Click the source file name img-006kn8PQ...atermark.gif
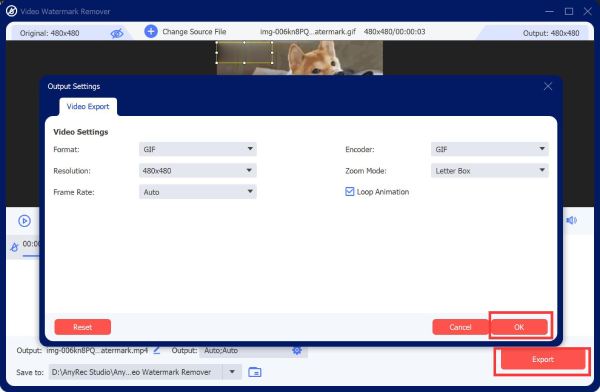The width and height of the screenshot is (600, 392). (x=308, y=32)
